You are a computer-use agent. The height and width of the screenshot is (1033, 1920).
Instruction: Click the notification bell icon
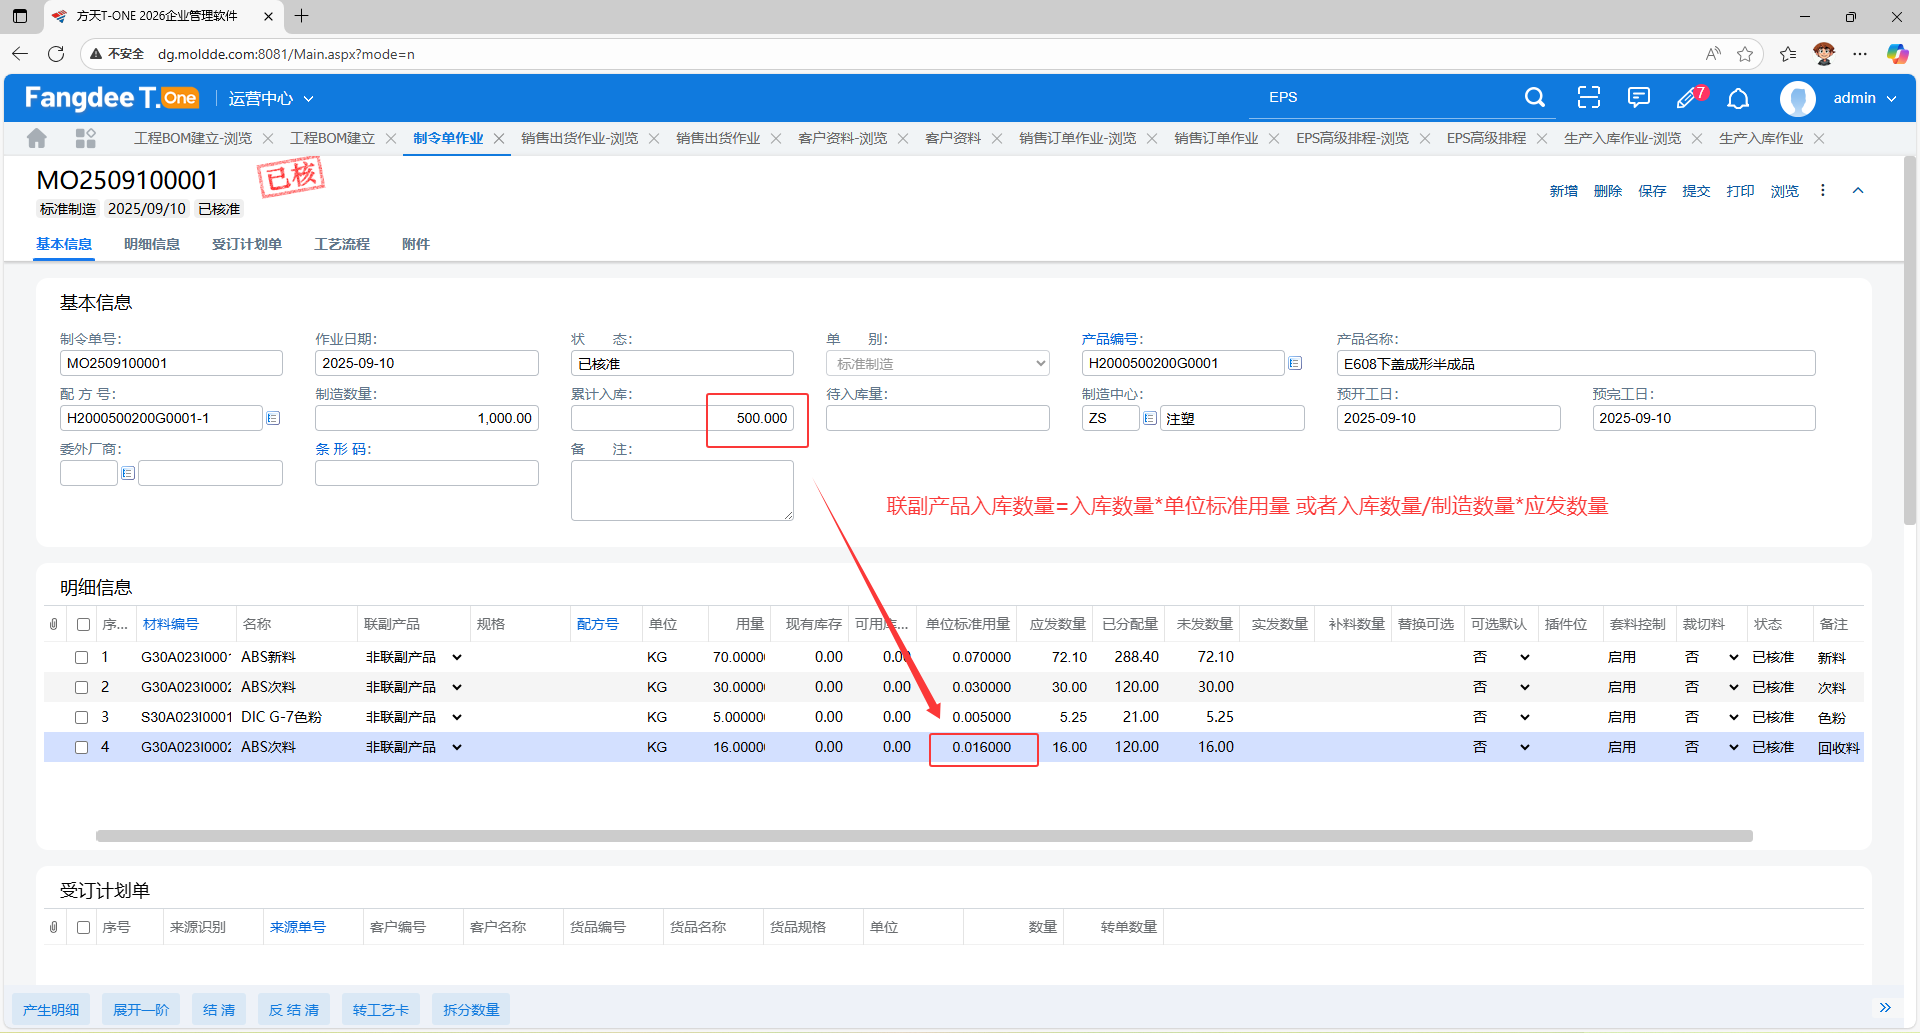pos(1738,98)
